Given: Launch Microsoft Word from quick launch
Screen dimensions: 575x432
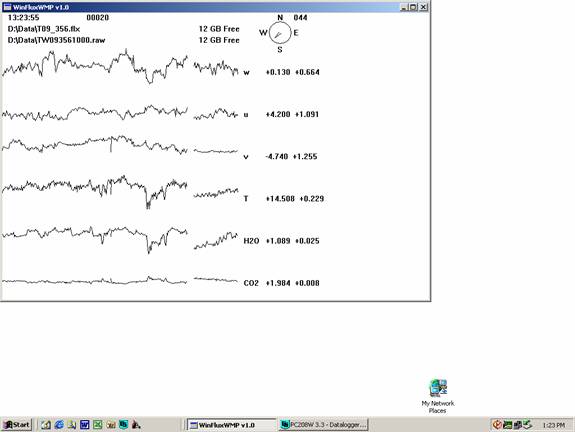Looking at the screenshot, I should (x=85, y=425).
